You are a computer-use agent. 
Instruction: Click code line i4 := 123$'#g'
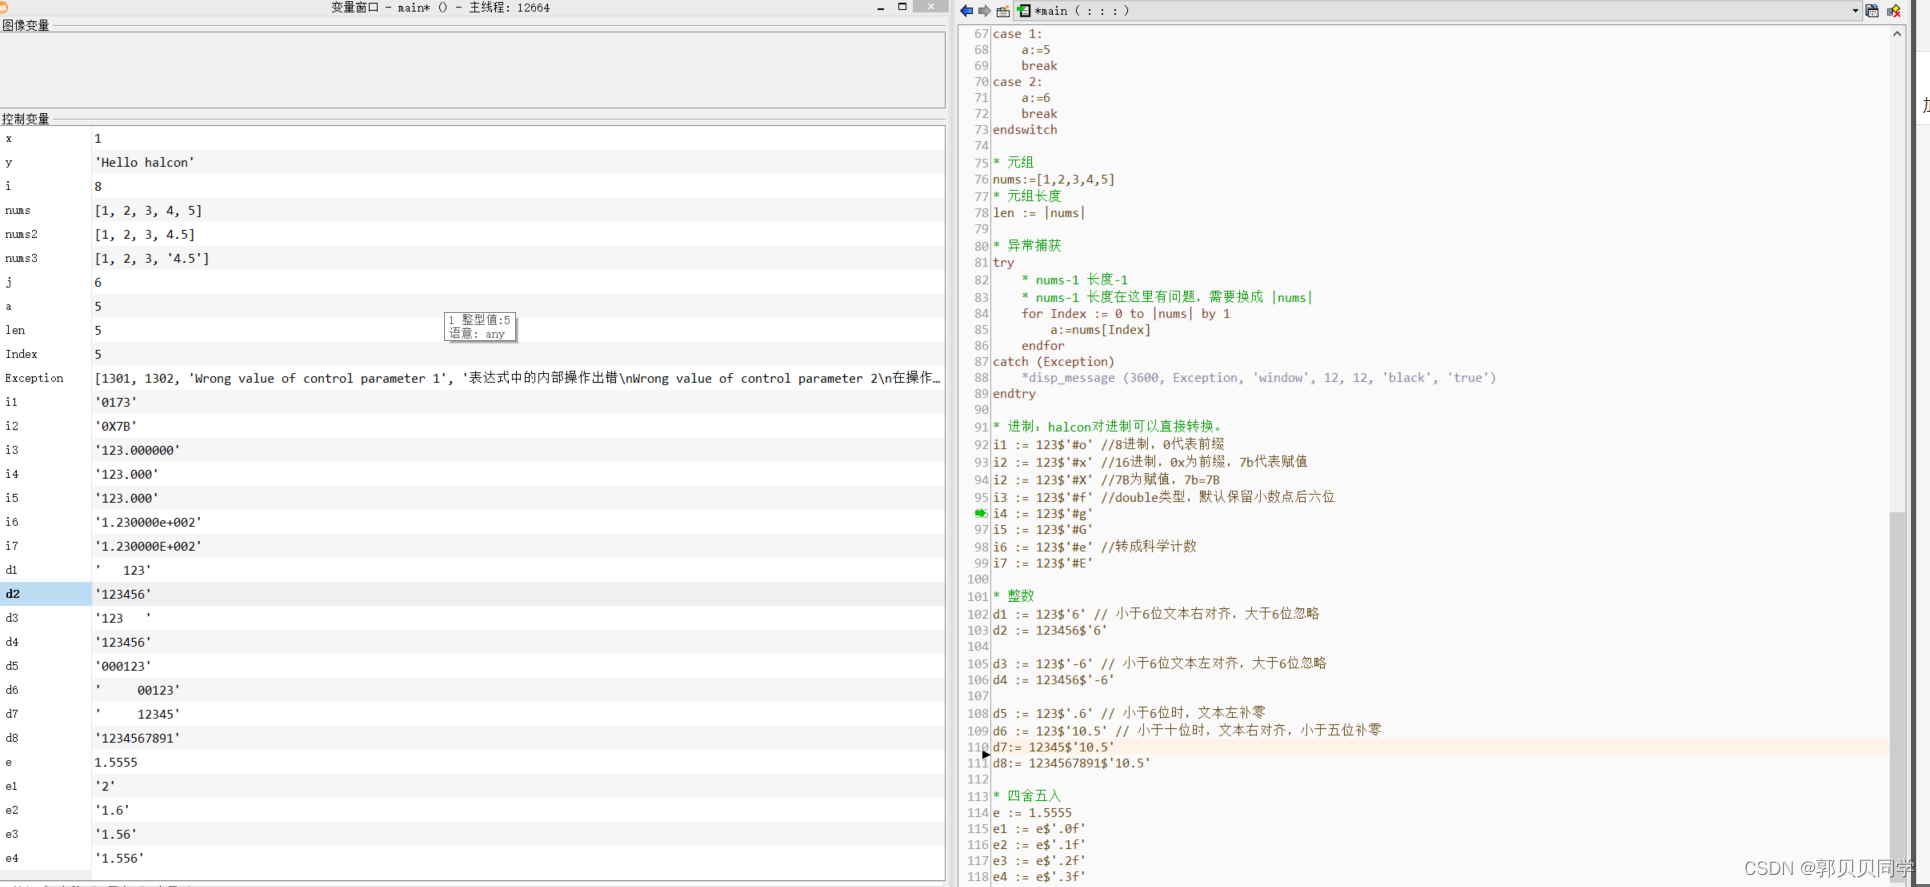coord(1042,514)
